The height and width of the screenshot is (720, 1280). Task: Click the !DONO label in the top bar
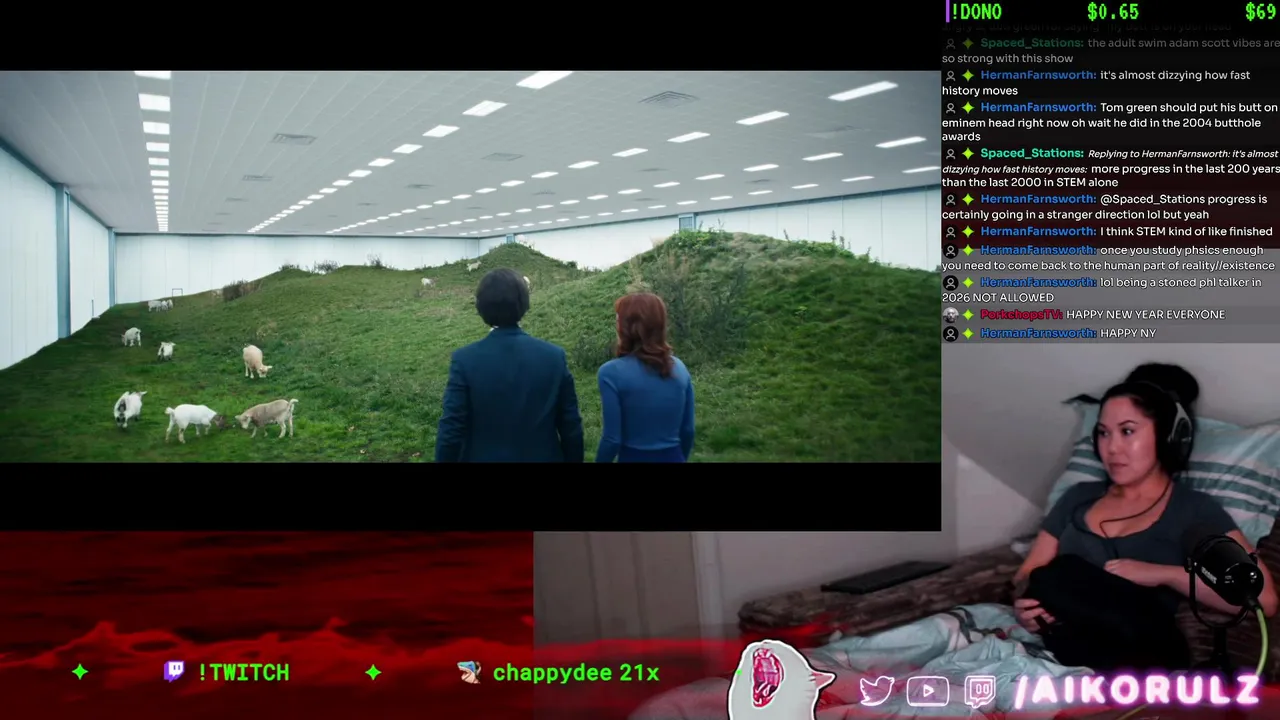pos(976,12)
